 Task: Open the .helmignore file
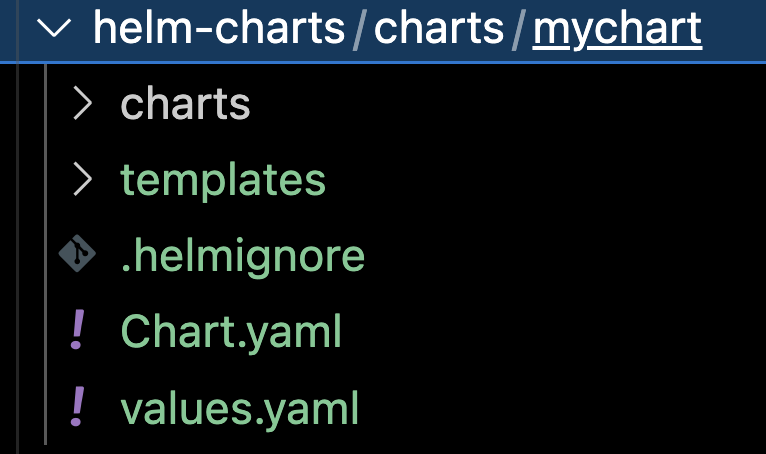pos(242,257)
